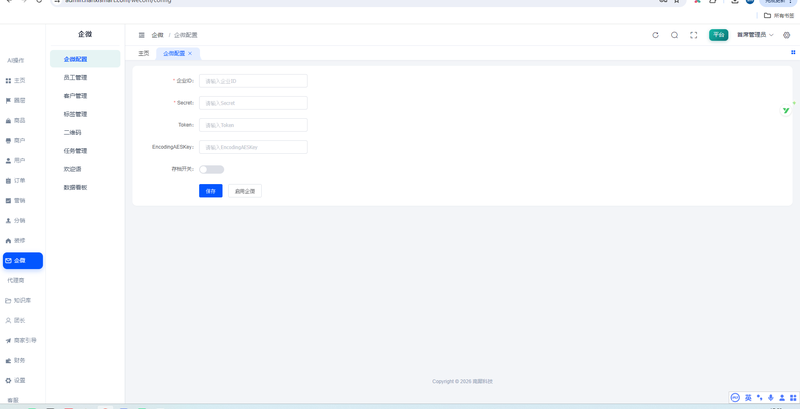This screenshot has height=409, width=800.
Task: Click the 企微配置 breadcrumb text
Action: click(x=185, y=35)
